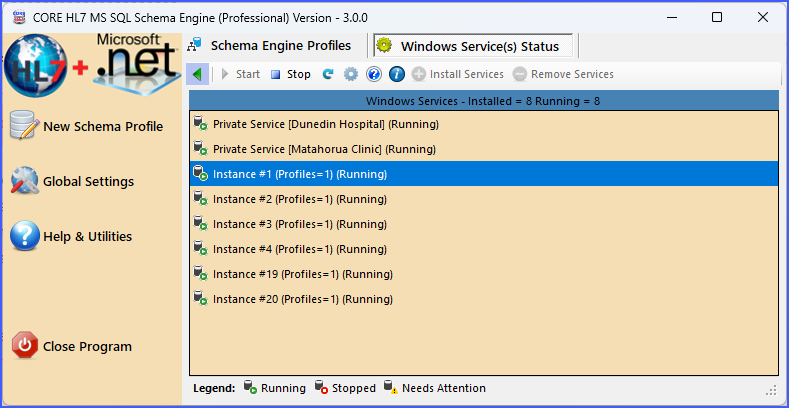
Task: Click the Instance #20 running status icon
Action: [x=200, y=299]
